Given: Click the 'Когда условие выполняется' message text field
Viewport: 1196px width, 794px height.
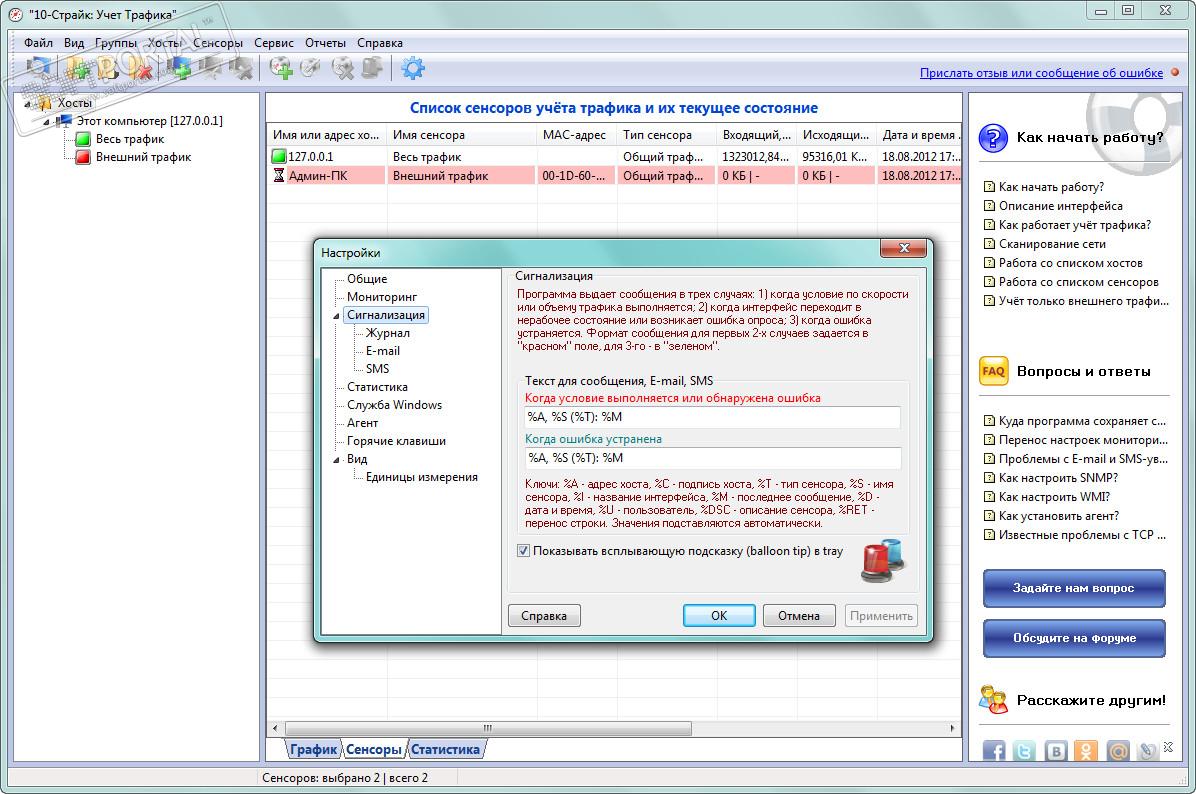Looking at the screenshot, I should [x=712, y=416].
